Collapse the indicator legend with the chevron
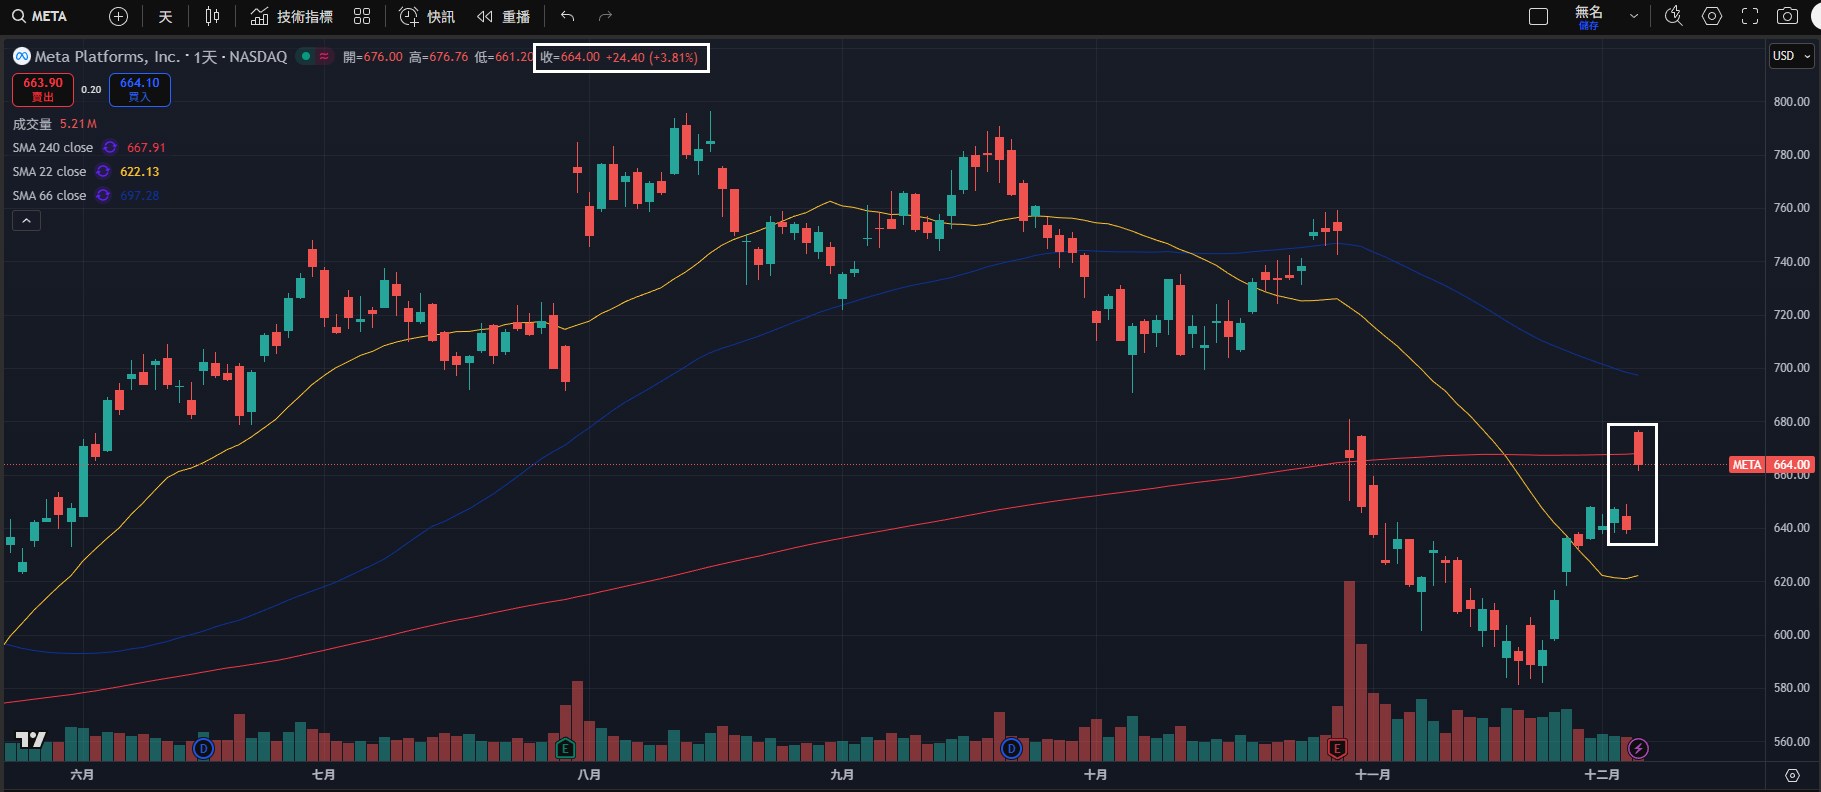The height and width of the screenshot is (792, 1821). [26, 220]
